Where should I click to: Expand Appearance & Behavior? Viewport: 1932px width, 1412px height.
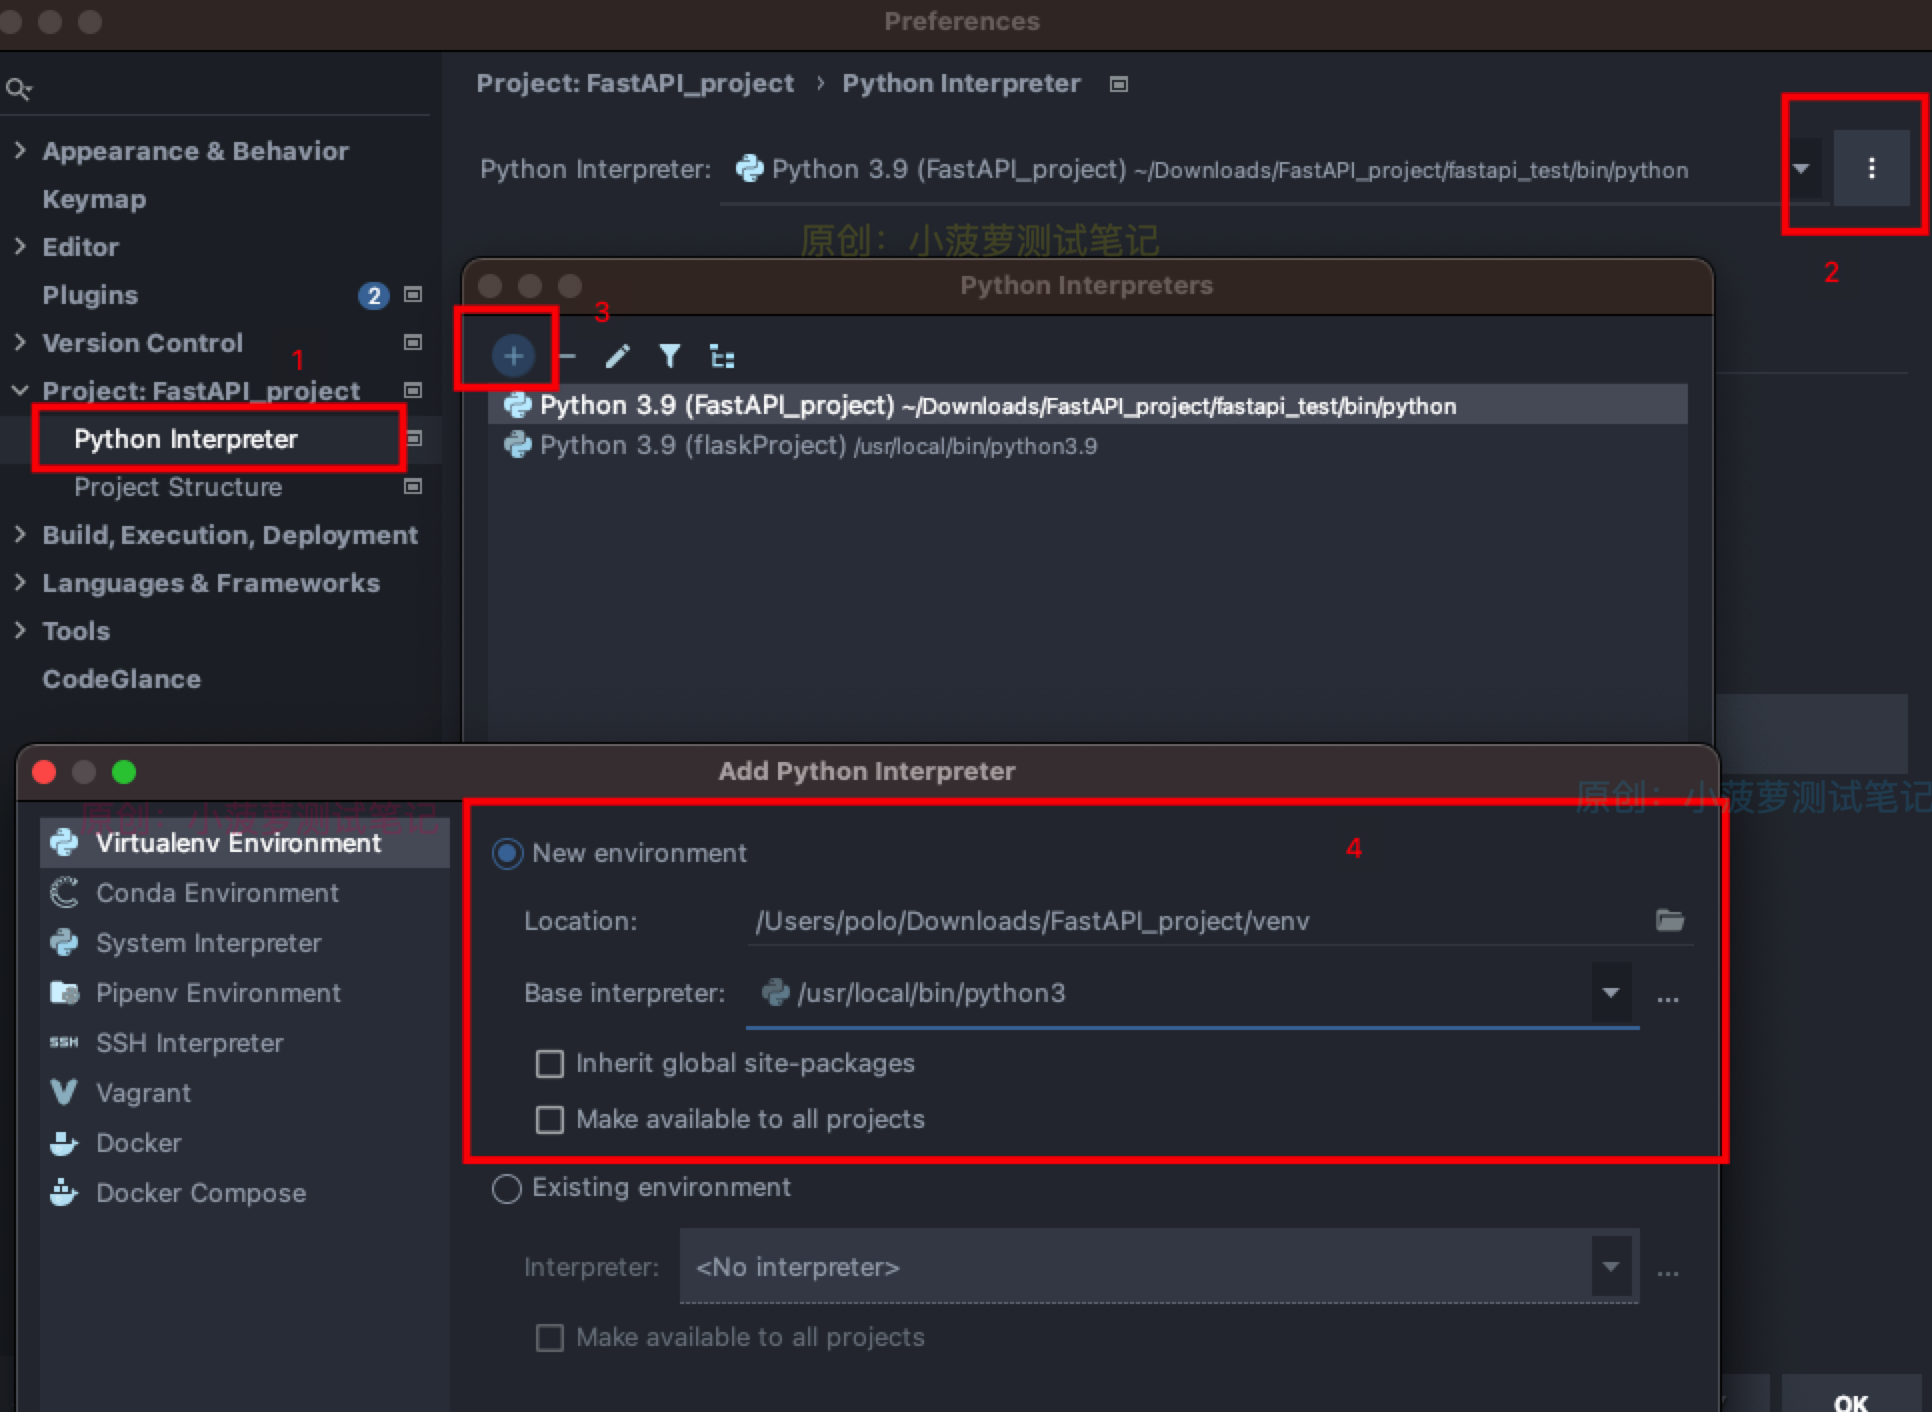[x=20, y=150]
